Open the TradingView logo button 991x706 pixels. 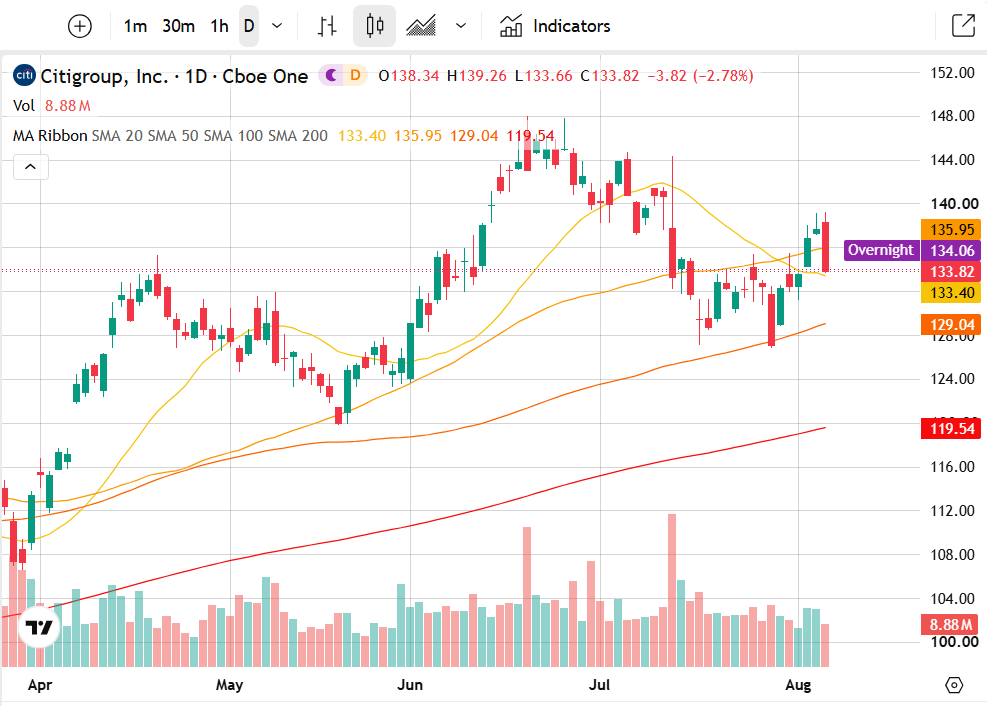tap(39, 627)
